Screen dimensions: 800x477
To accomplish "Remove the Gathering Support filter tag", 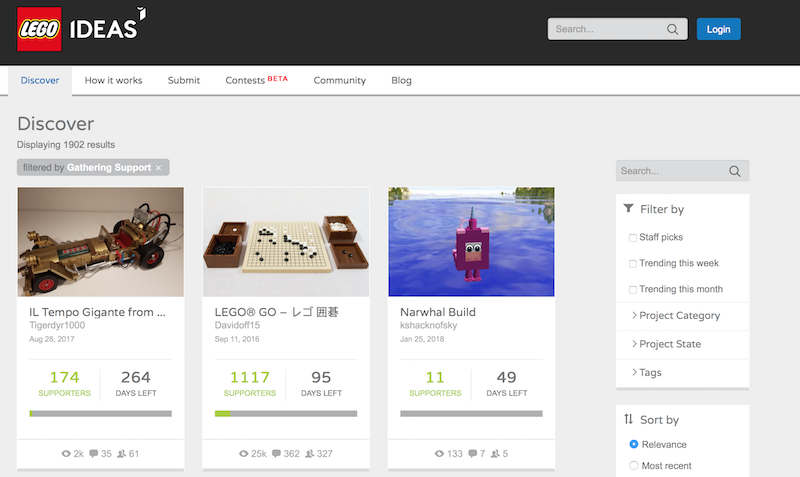I will pyautogui.click(x=159, y=168).
